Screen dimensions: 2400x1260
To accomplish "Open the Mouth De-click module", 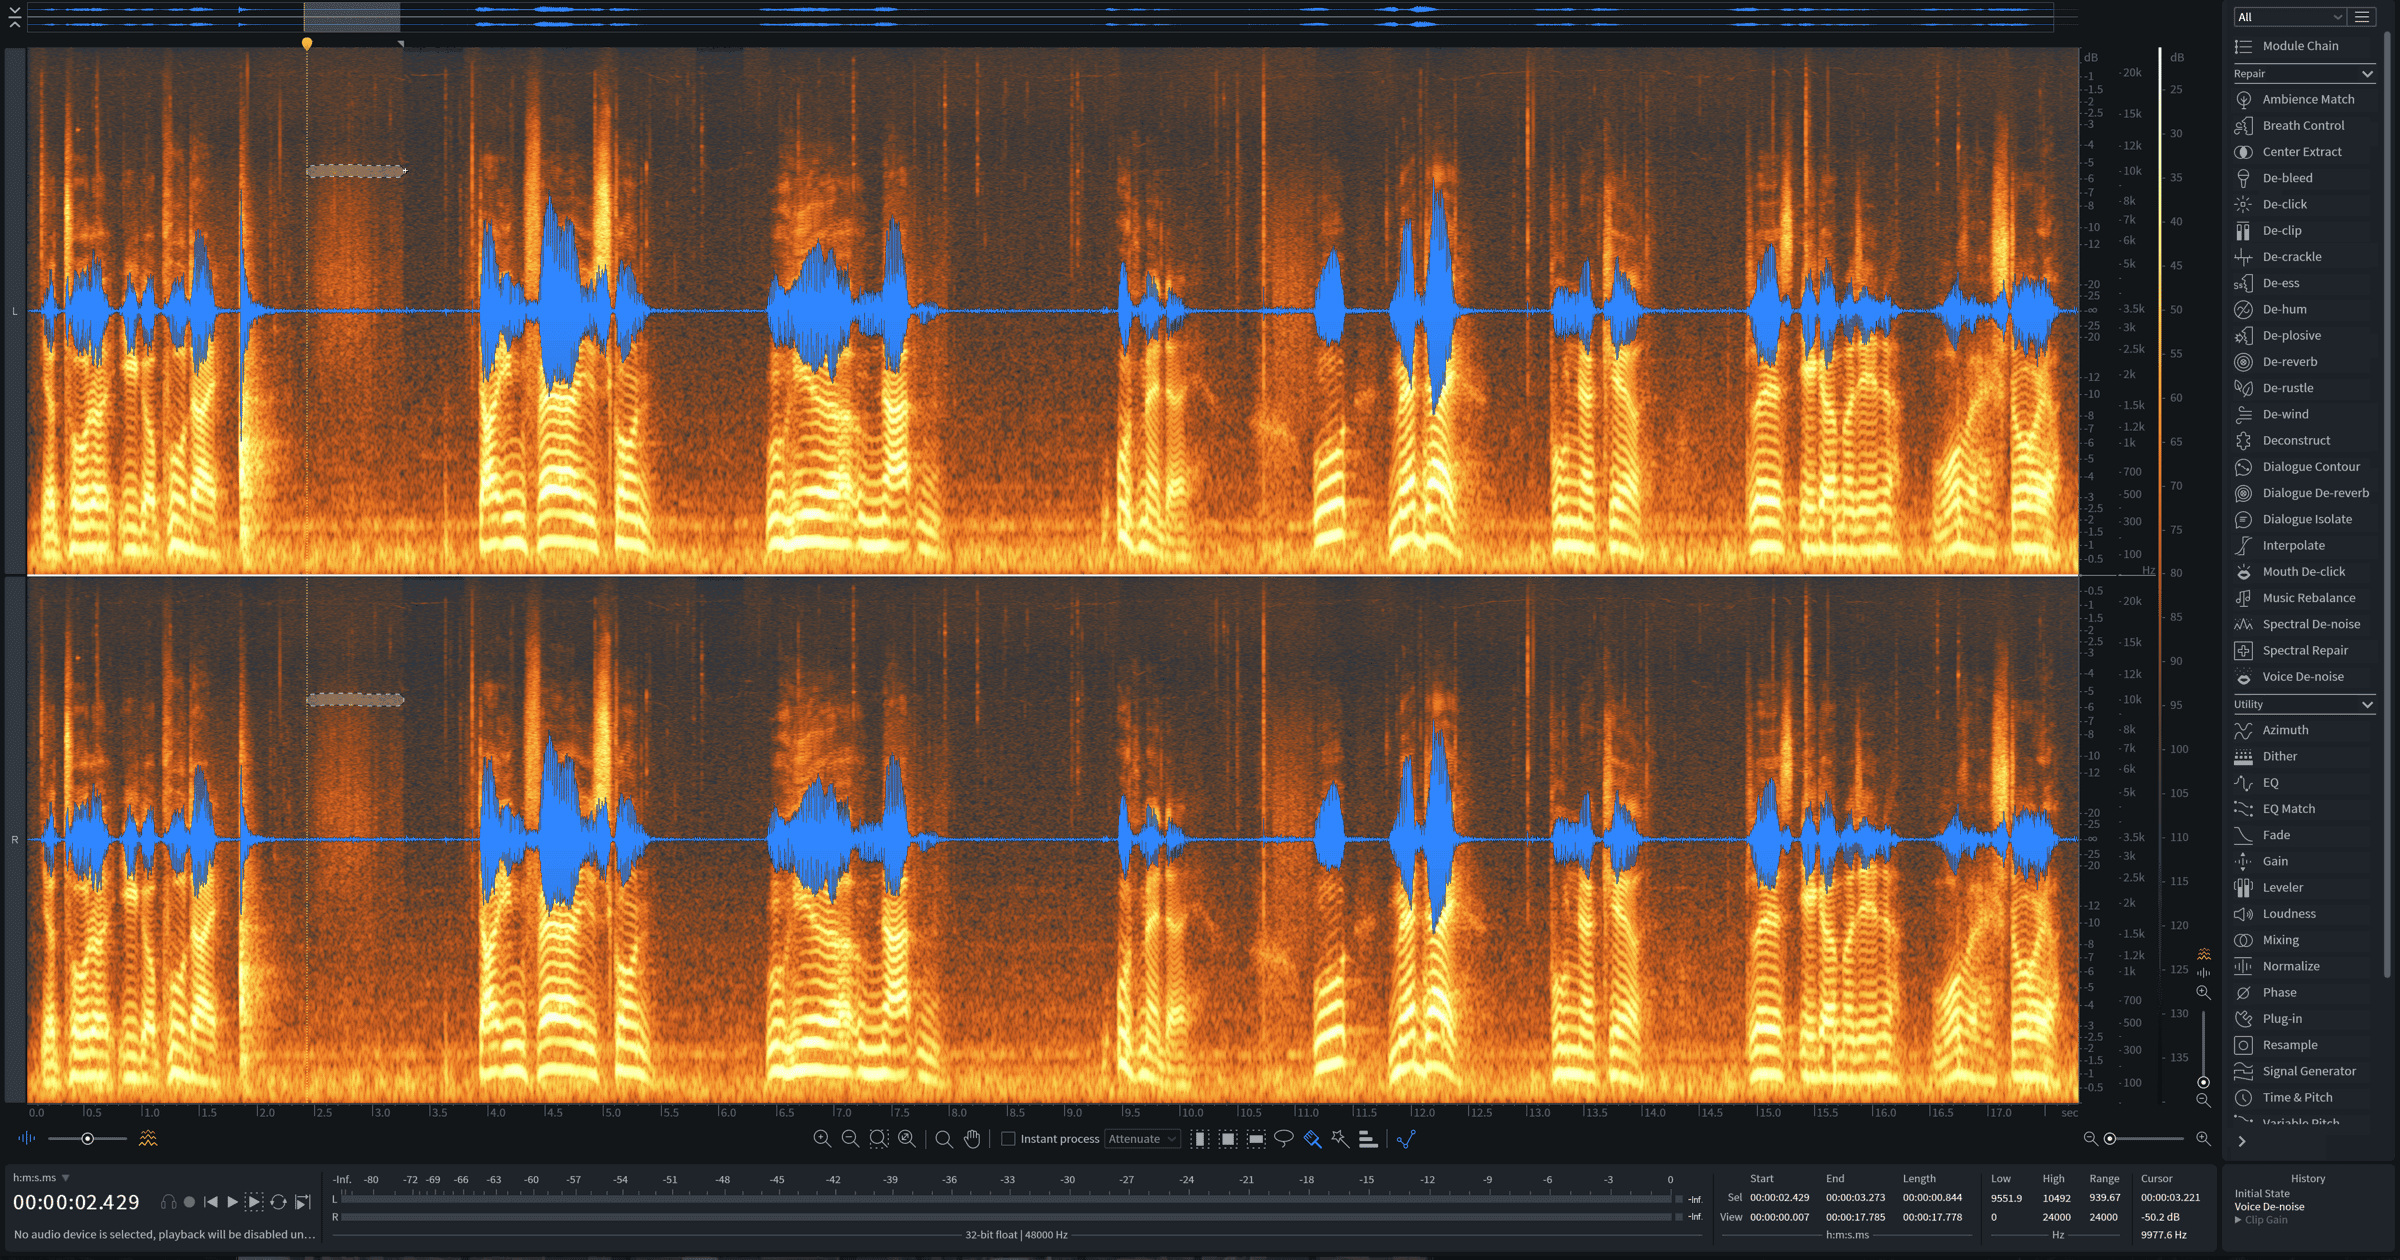I will coord(2303,572).
